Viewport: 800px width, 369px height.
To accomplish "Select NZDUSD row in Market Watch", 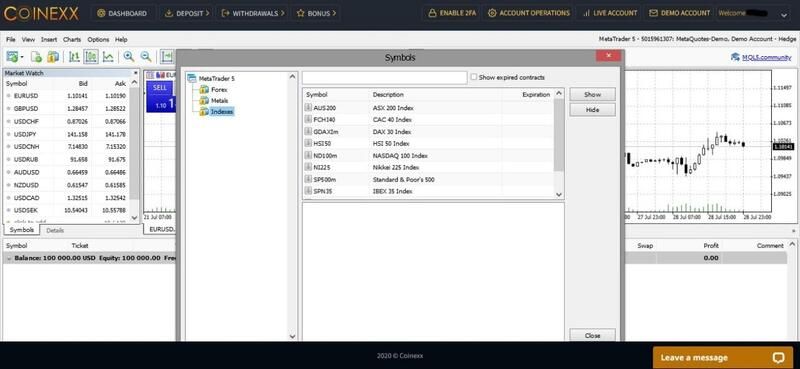I will coord(66,185).
